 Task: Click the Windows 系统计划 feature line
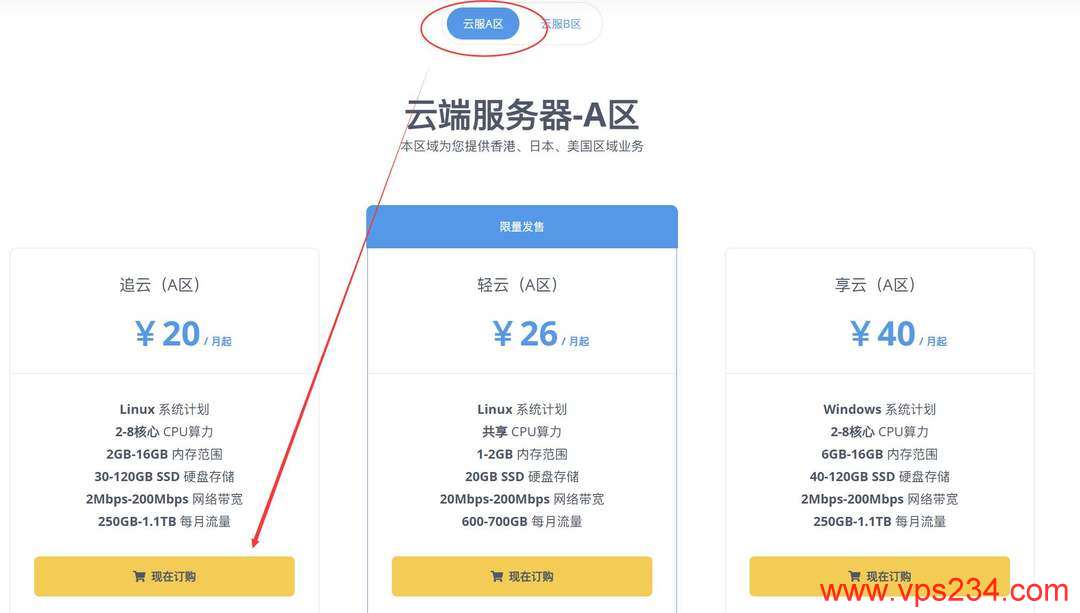[x=880, y=409]
